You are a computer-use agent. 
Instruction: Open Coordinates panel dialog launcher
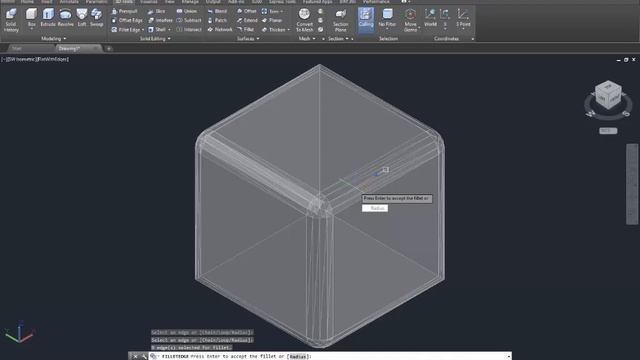pyautogui.click(x=473, y=39)
